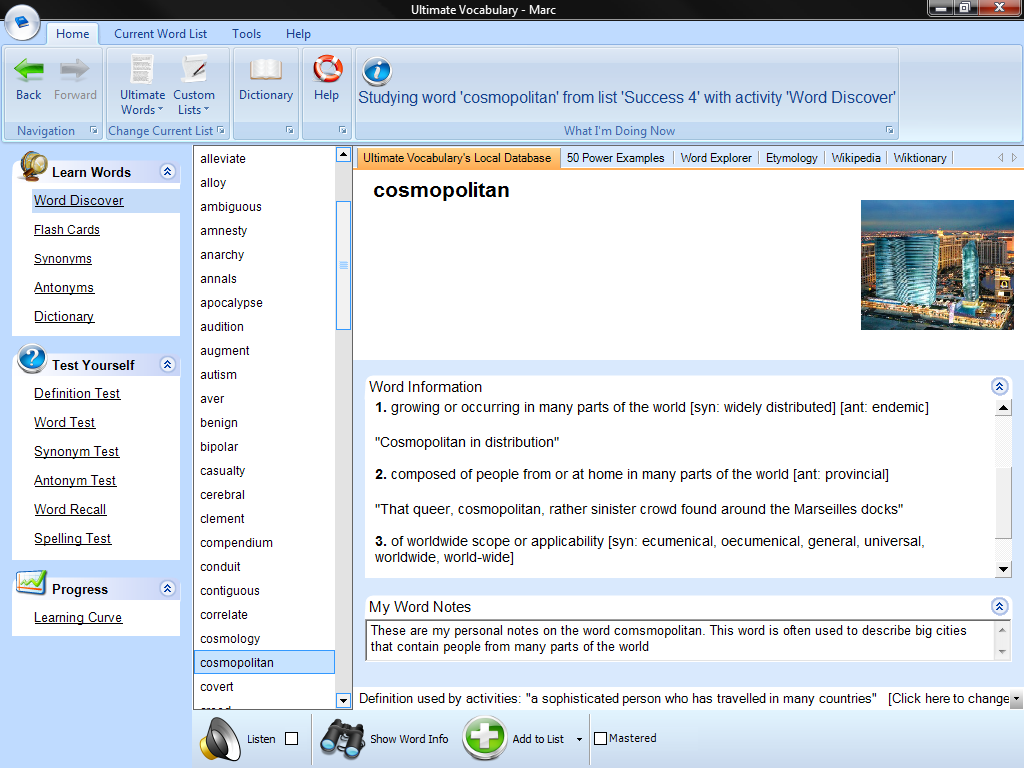Switch to Etymology tab
This screenshot has height=768, width=1024.
point(792,158)
